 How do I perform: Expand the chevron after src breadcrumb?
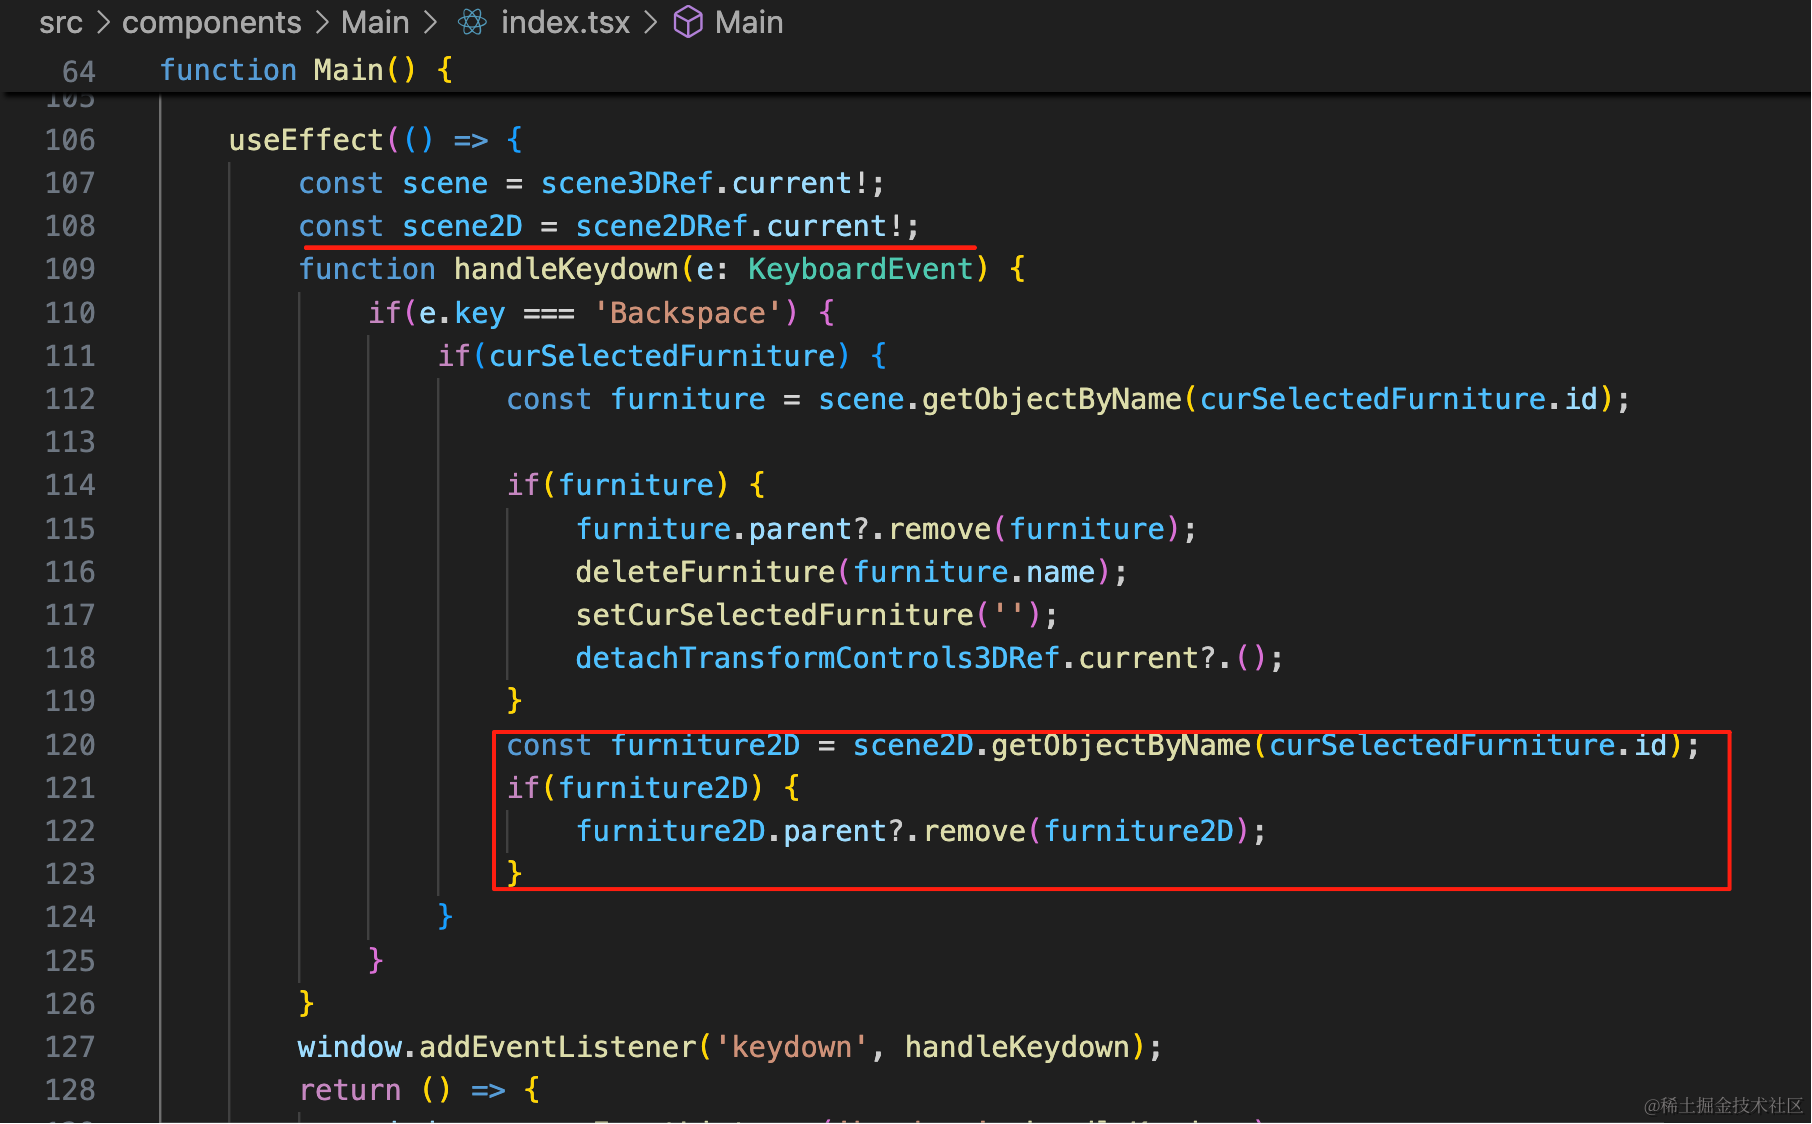102,22
